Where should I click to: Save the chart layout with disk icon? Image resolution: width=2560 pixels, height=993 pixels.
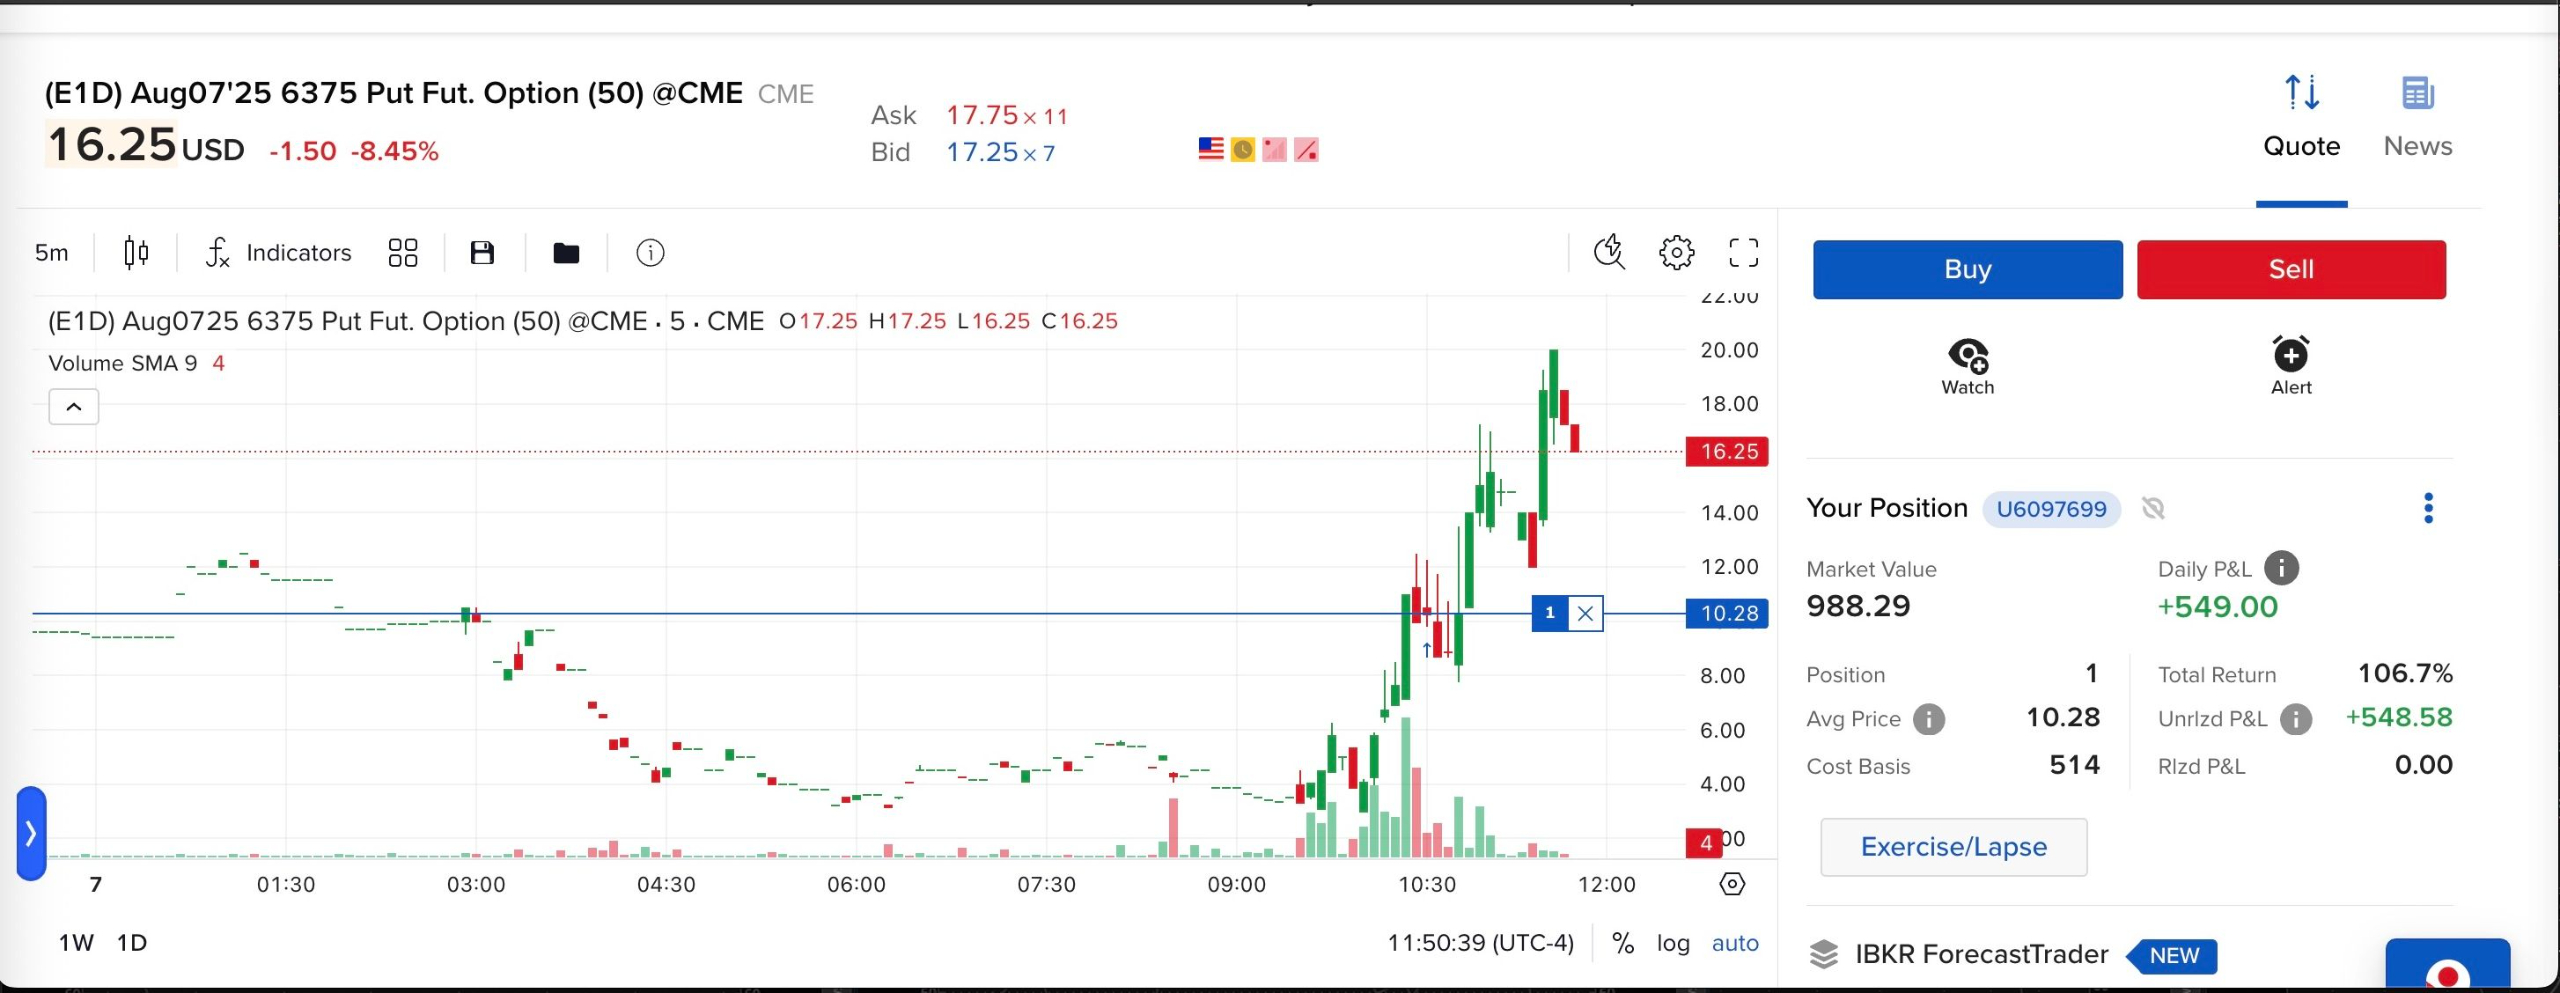482,253
